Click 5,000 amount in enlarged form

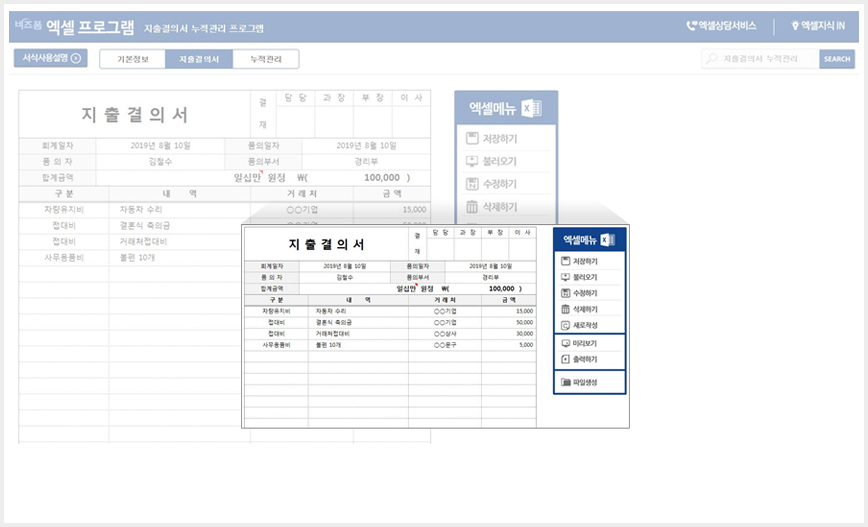(526, 345)
